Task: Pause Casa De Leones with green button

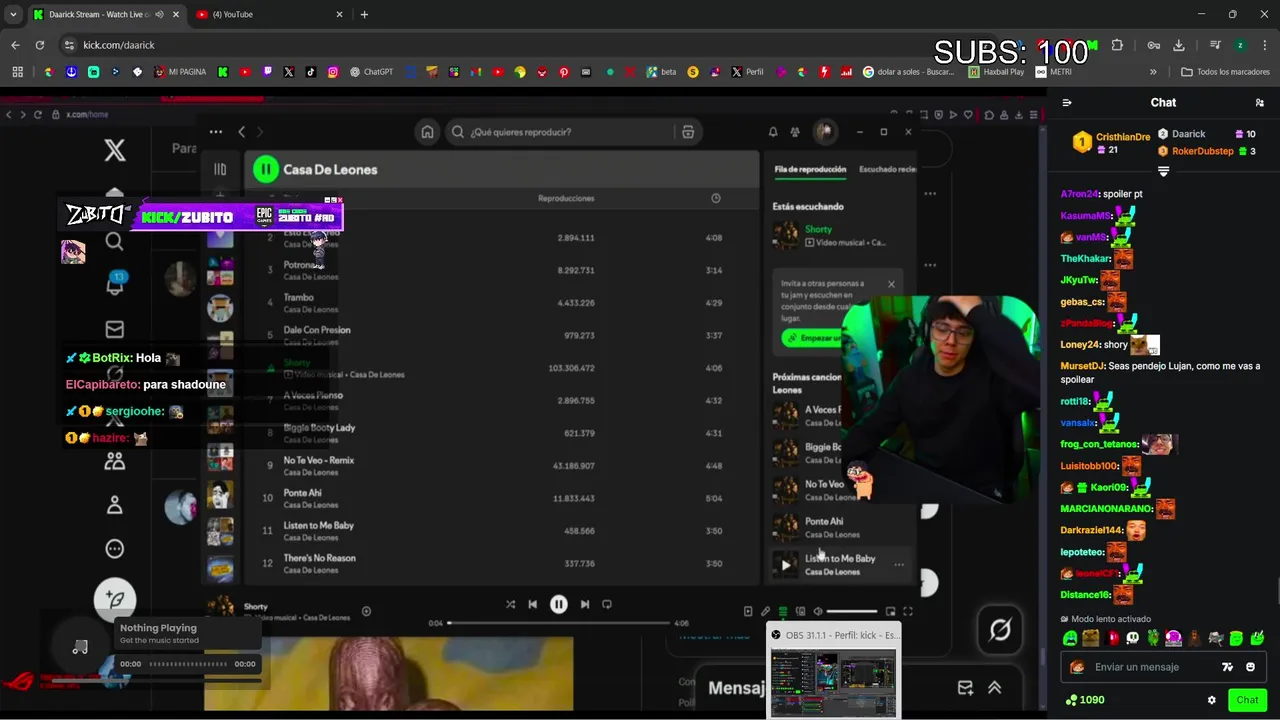Action: [265, 169]
